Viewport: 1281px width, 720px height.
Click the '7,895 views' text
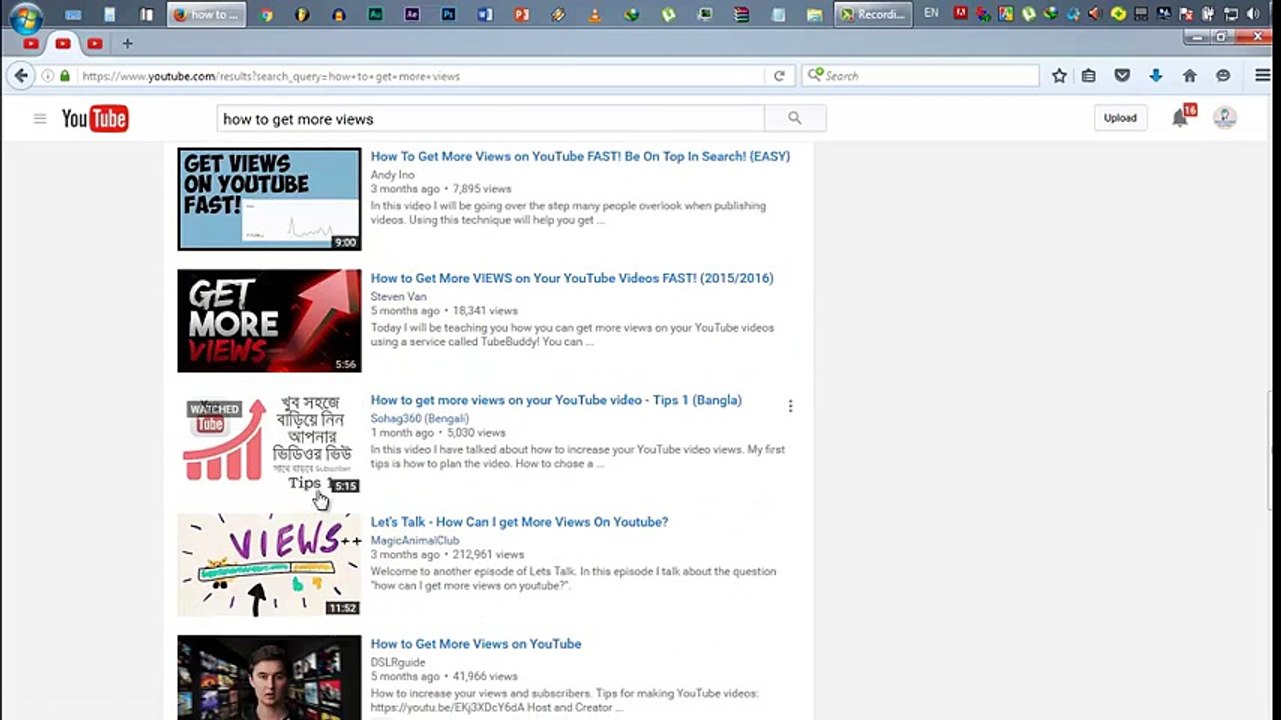pos(482,189)
